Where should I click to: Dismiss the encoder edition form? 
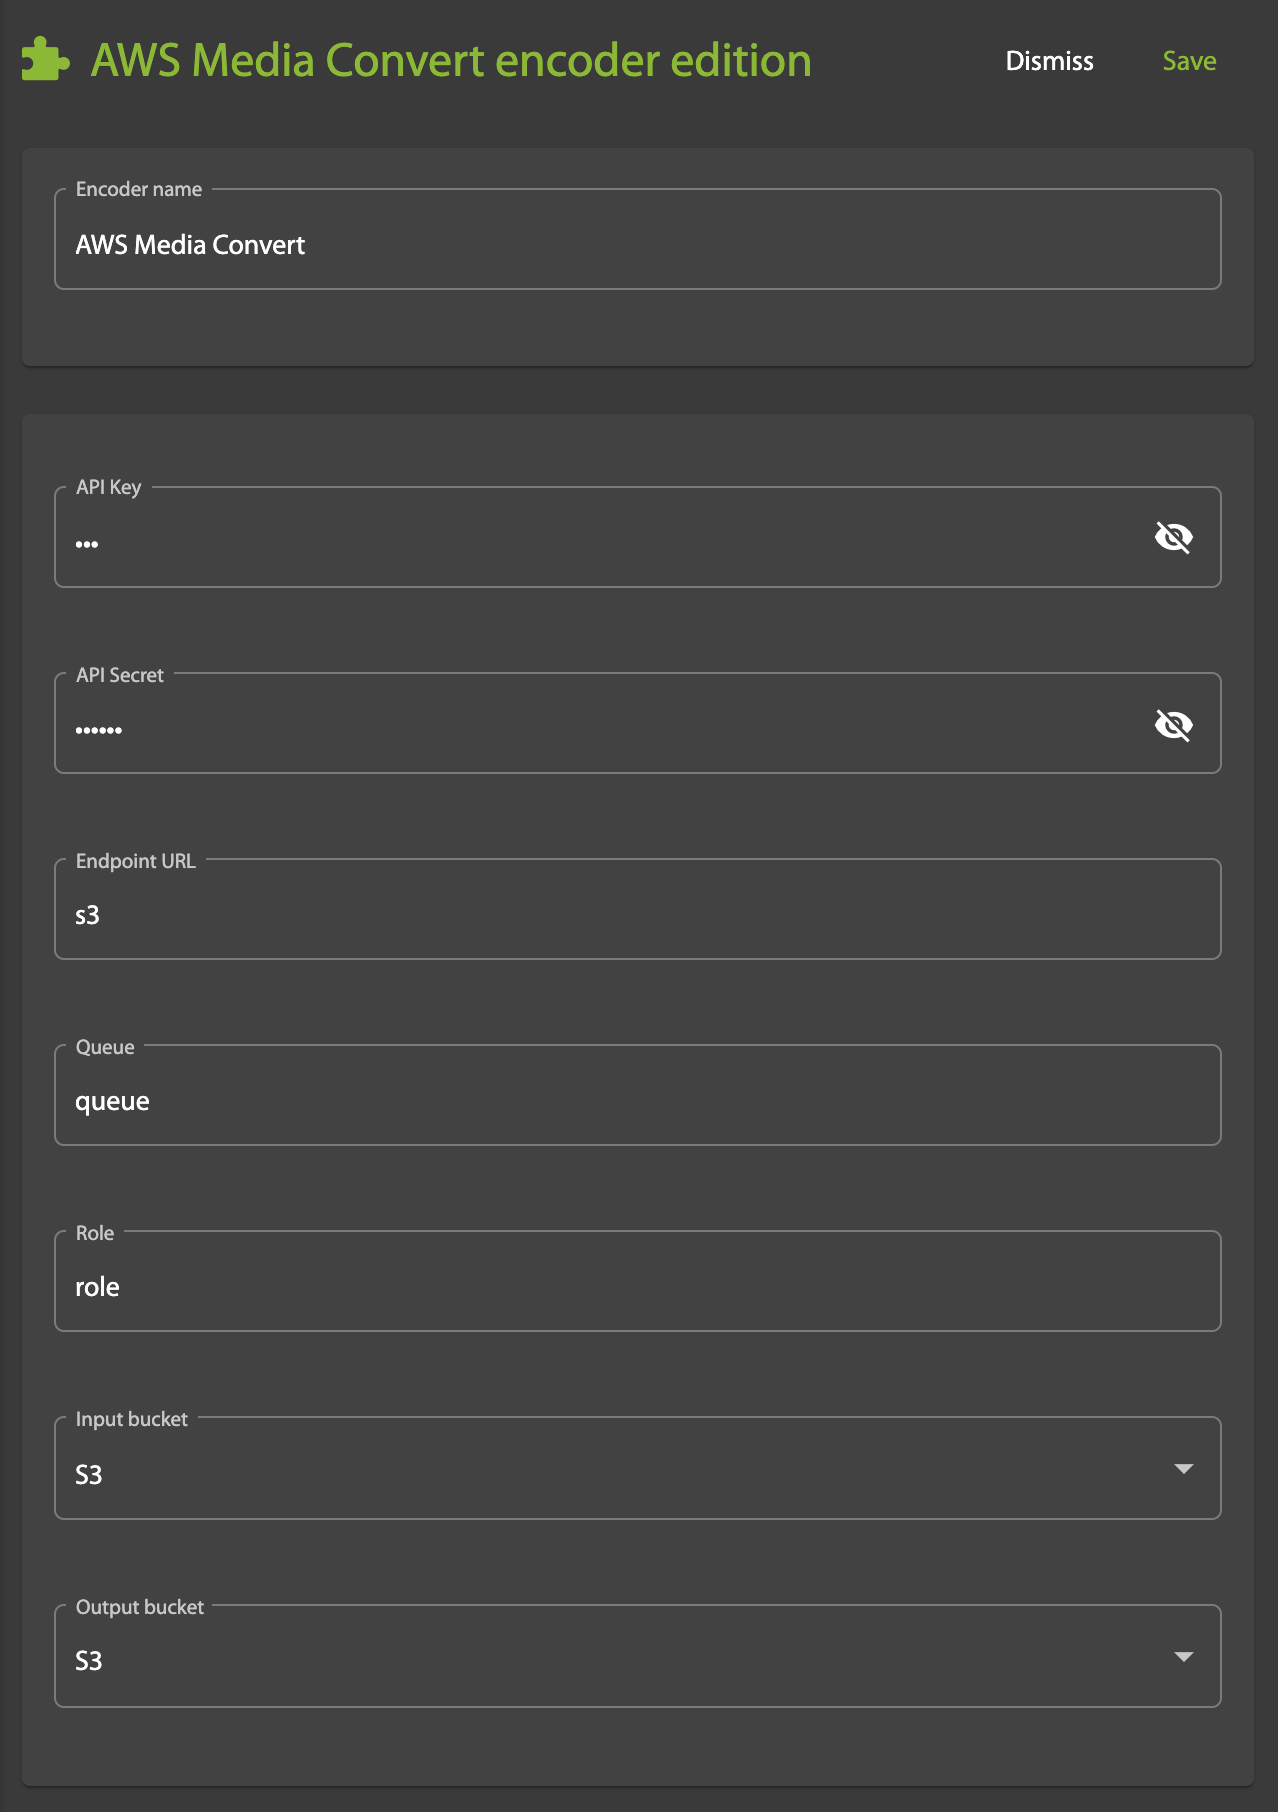point(1049,61)
